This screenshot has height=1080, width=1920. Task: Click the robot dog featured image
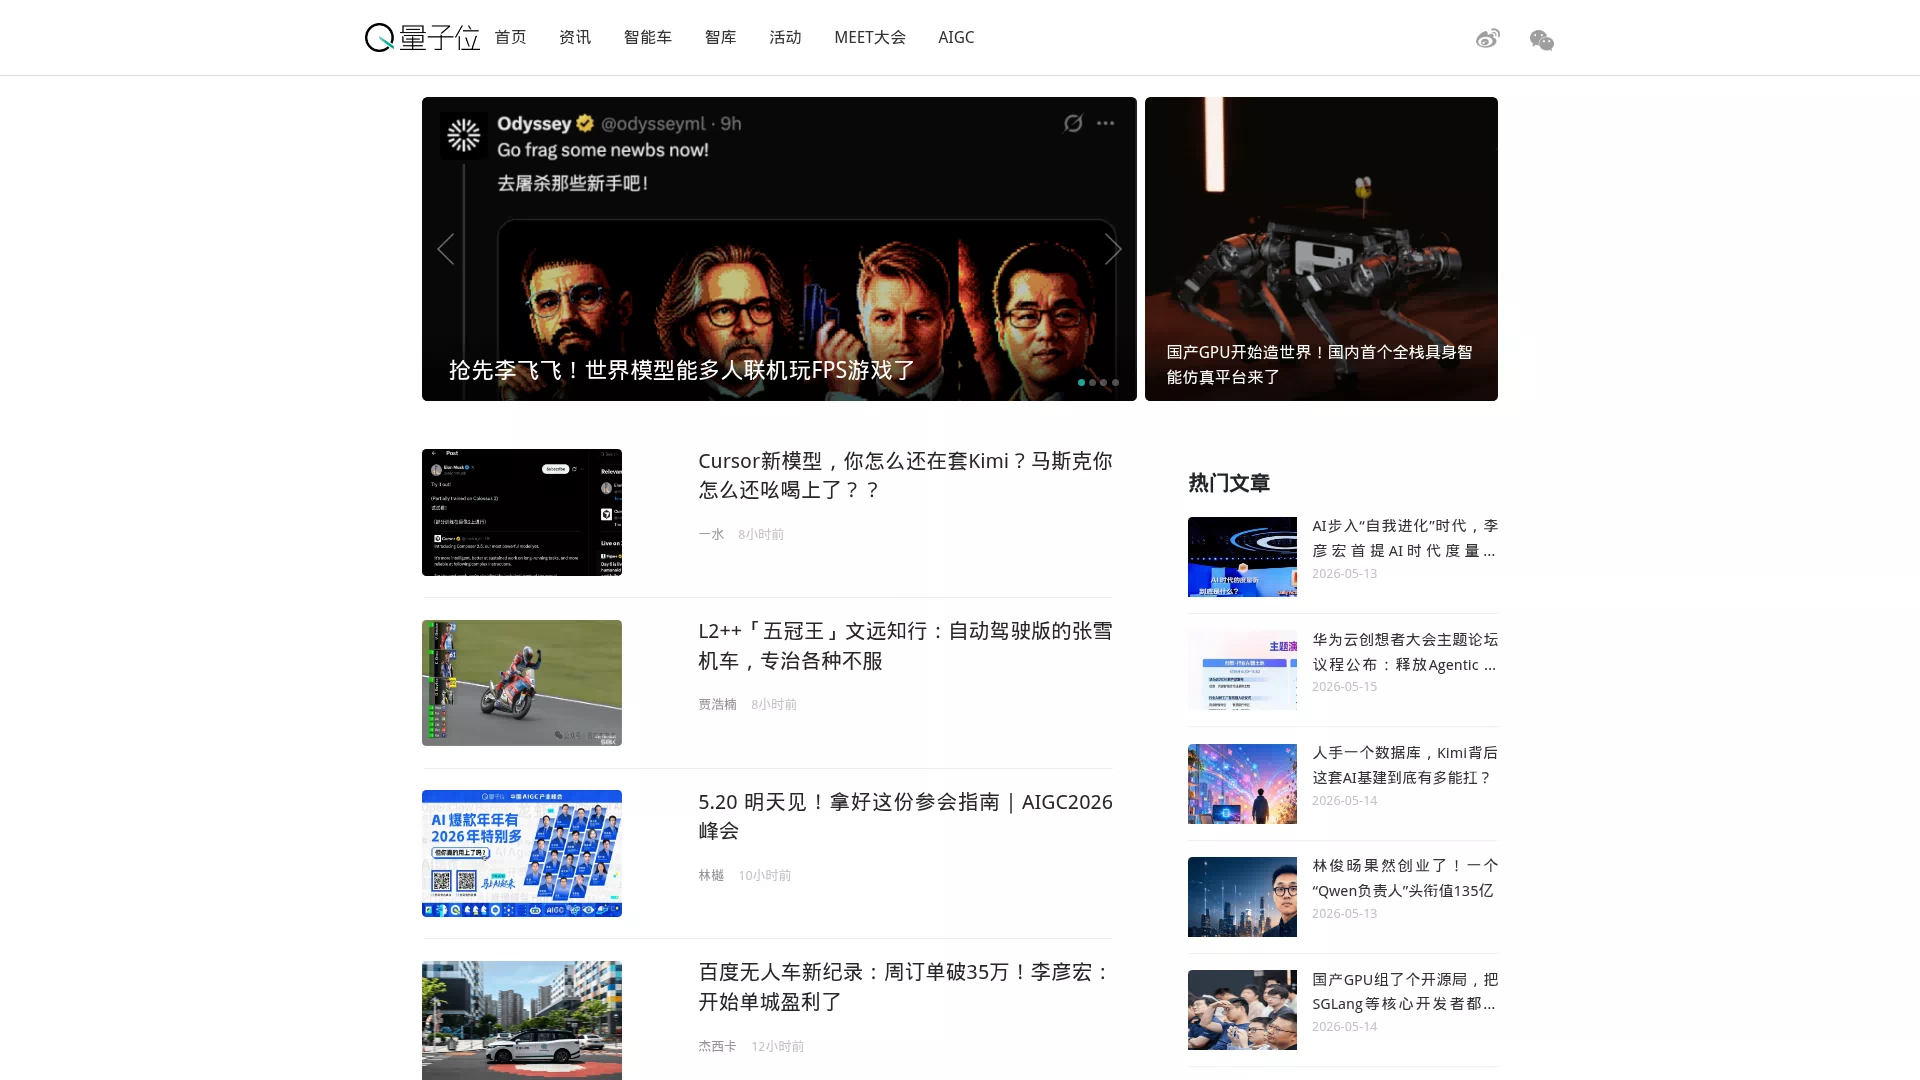[x=1321, y=249]
